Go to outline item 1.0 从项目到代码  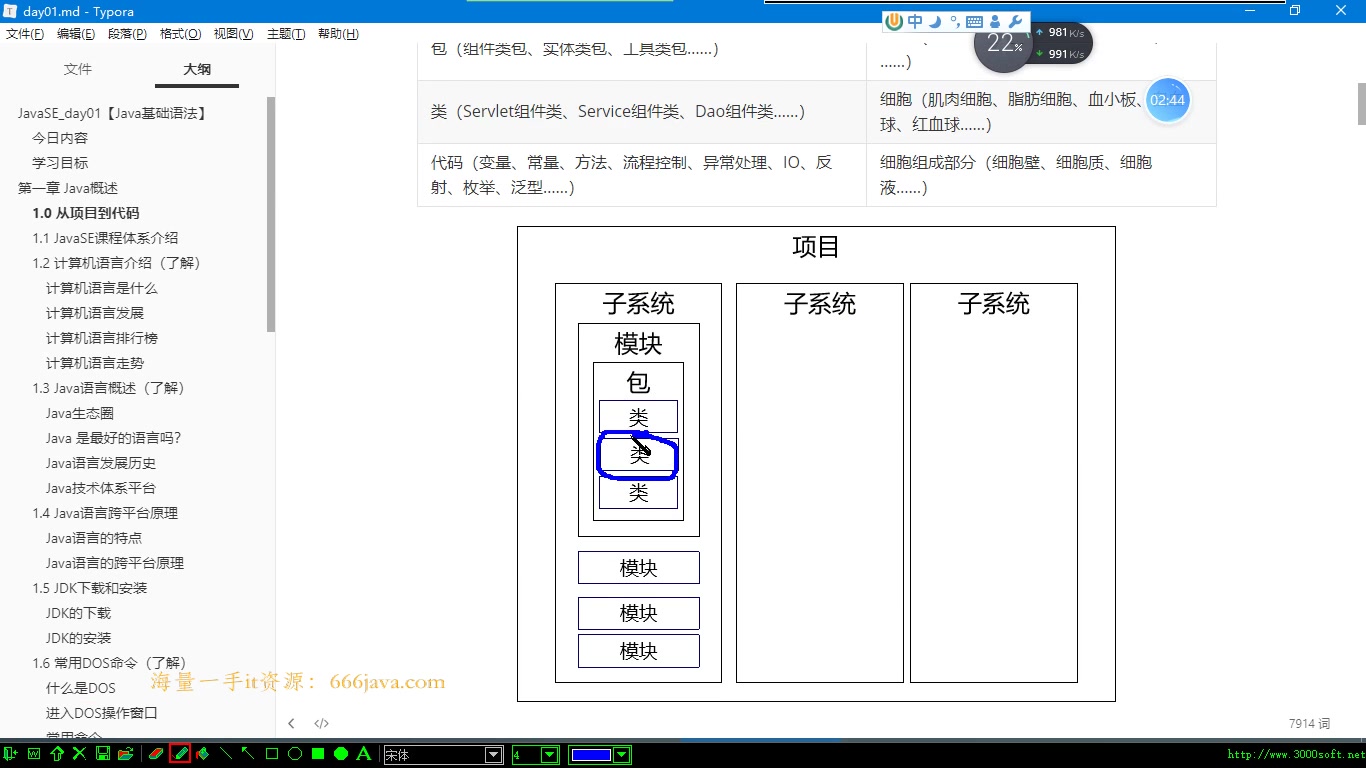86,213
